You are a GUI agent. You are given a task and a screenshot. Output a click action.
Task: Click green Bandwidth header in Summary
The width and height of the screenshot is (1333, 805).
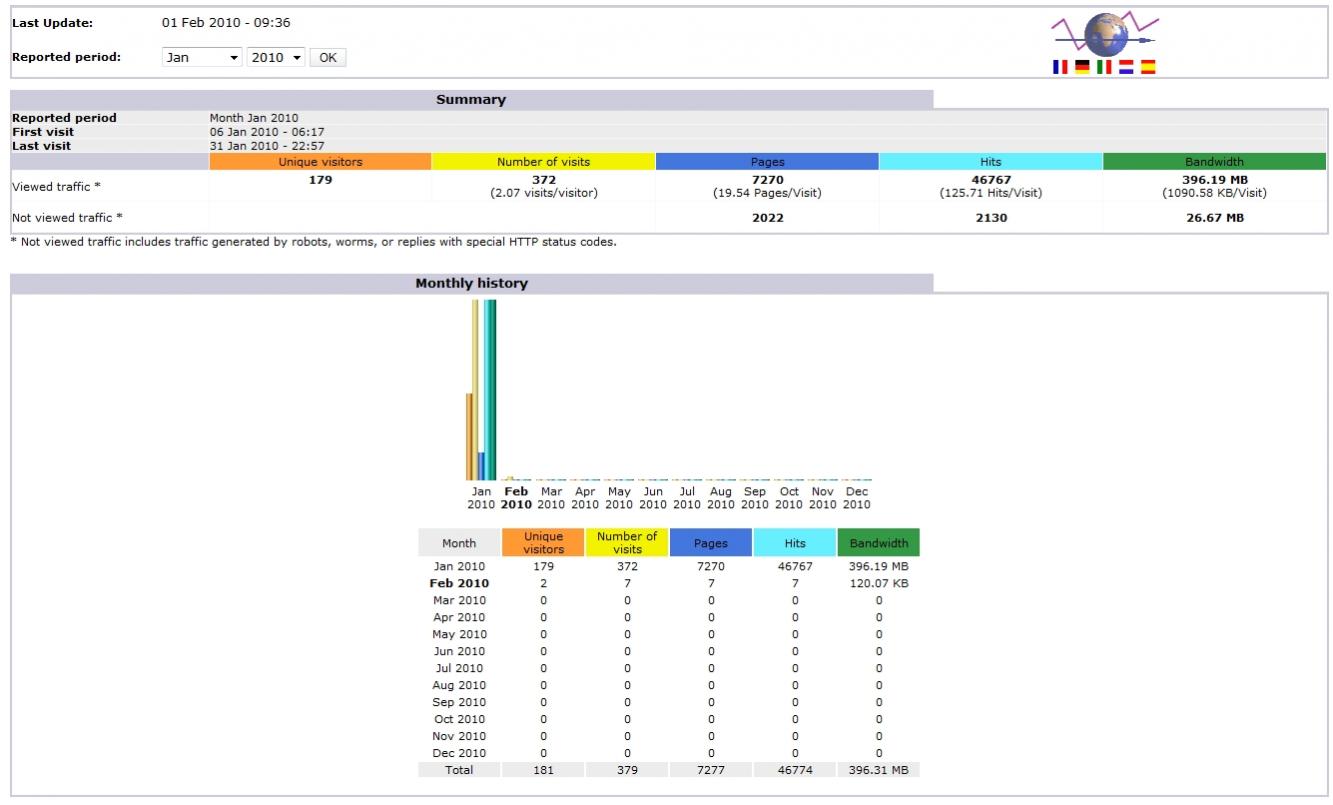1214,162
